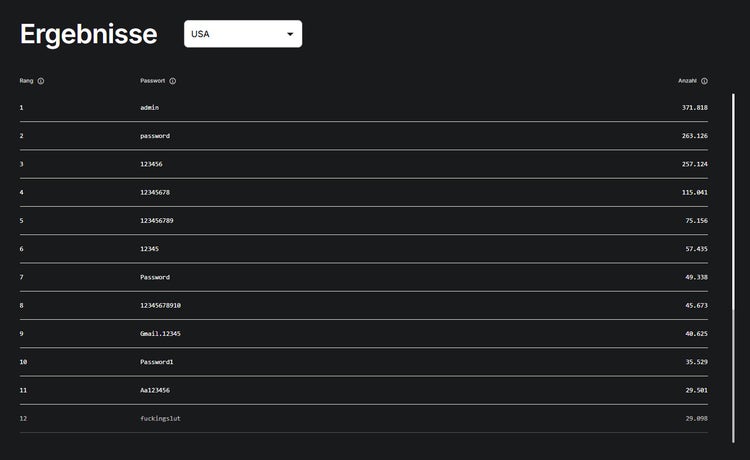This screenshot has width=750, height=460.
Task: Select the 'Password1' entry at rank 10
Action: (x=157, y=361)
